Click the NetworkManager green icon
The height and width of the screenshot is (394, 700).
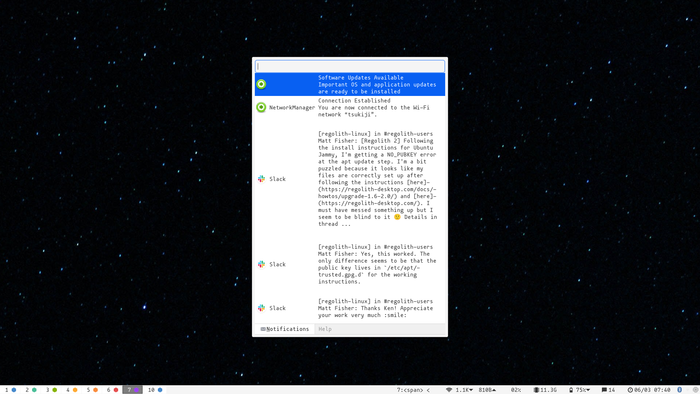(261, 107)
